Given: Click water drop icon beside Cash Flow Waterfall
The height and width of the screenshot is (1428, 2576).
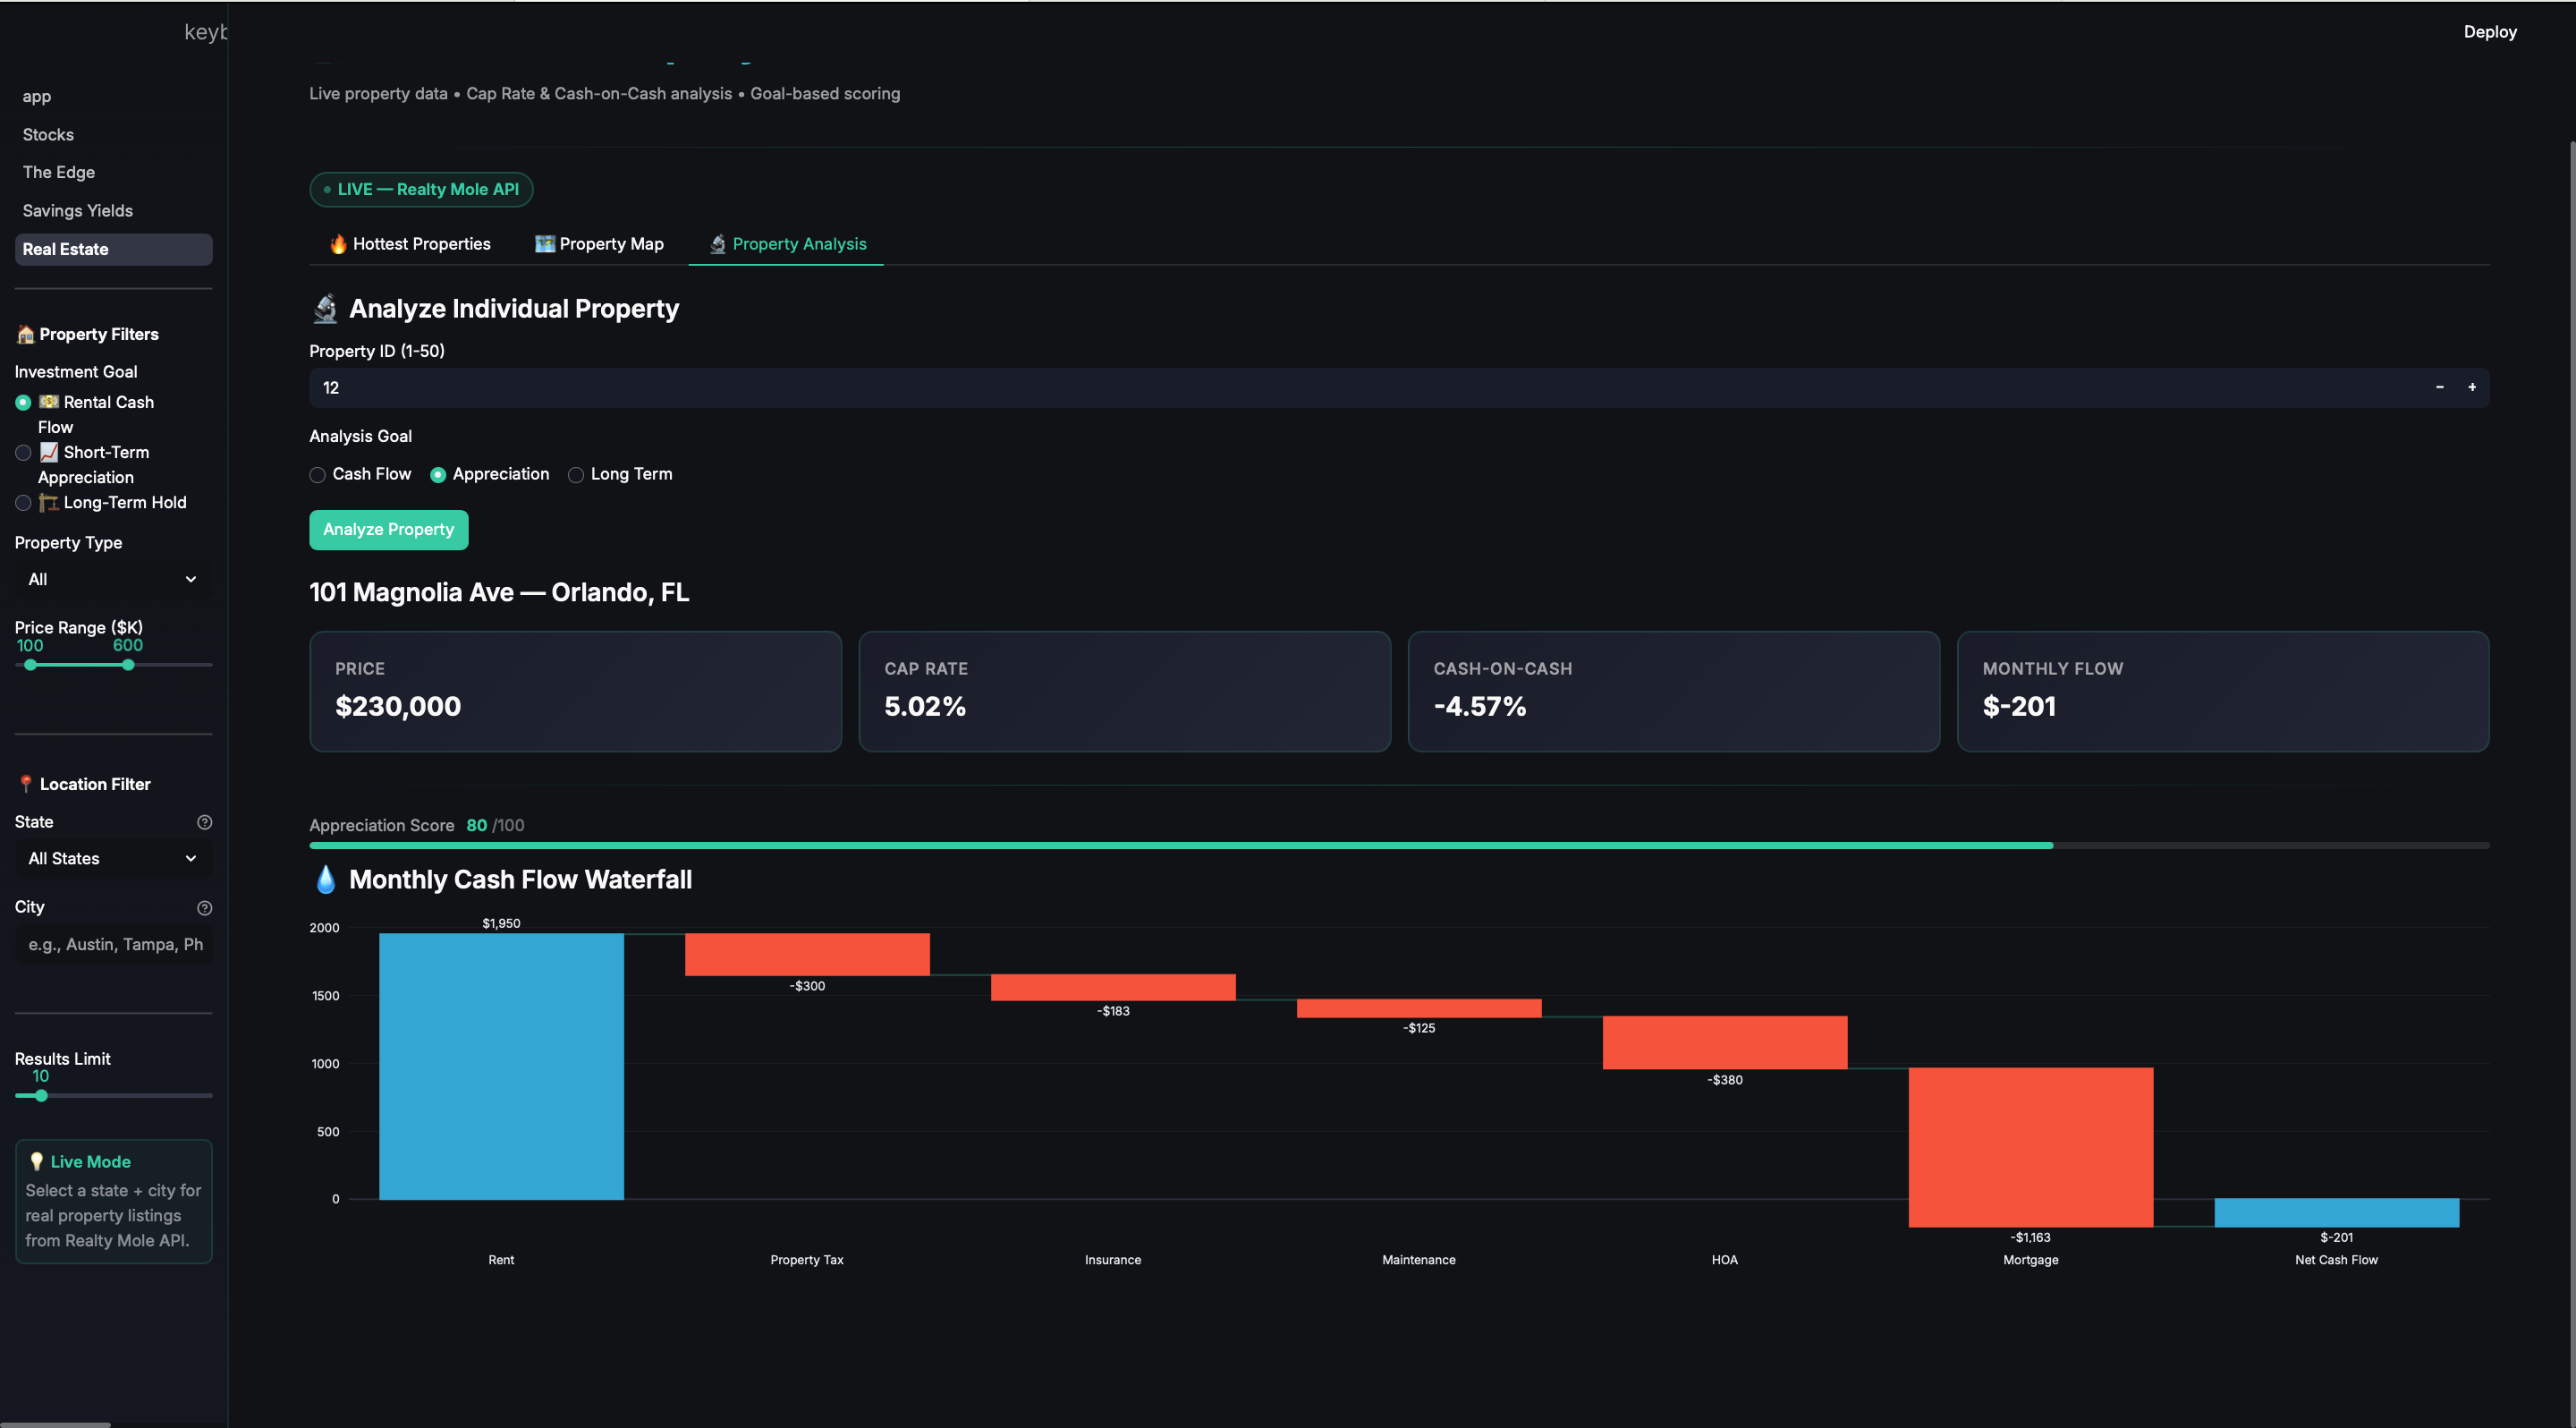Looking at the screenshot, I should tap(325, 880).
